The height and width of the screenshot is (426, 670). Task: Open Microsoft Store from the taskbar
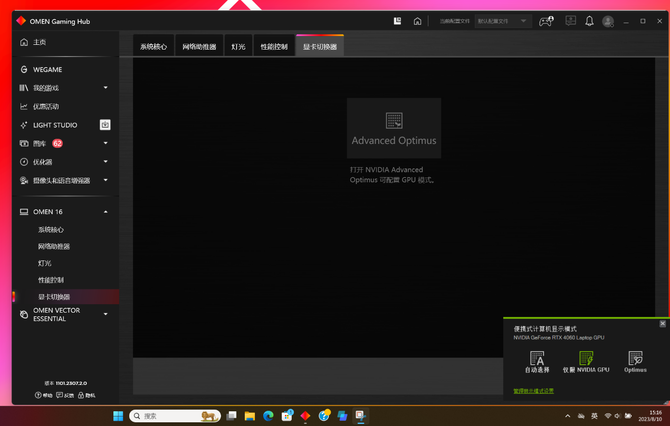[287, 415]
